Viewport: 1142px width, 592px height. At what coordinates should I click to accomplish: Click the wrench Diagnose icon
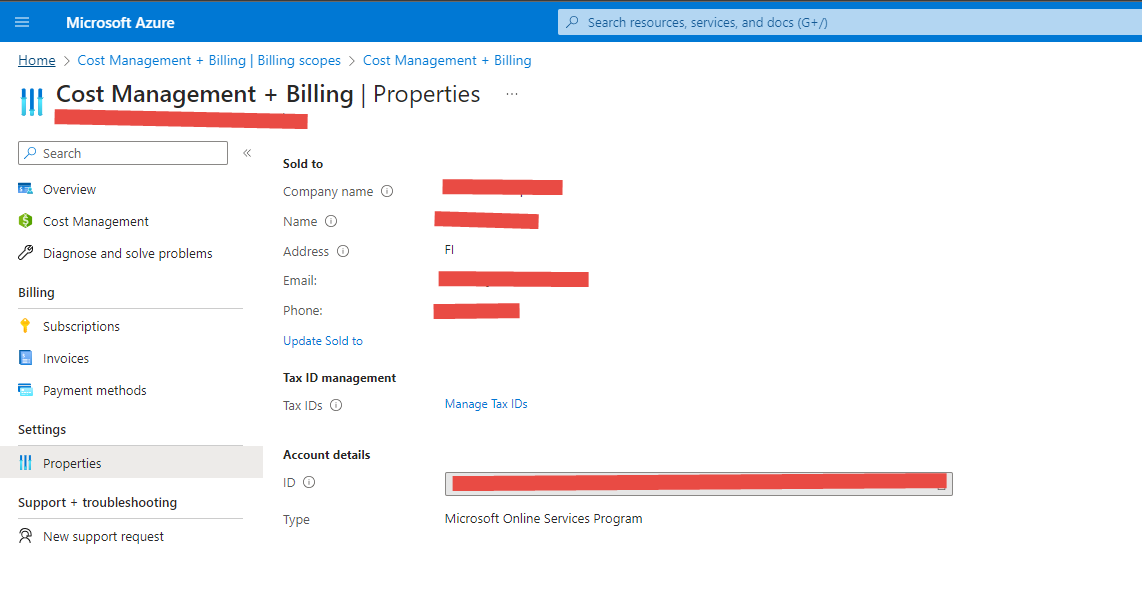[x=25, y=253]
